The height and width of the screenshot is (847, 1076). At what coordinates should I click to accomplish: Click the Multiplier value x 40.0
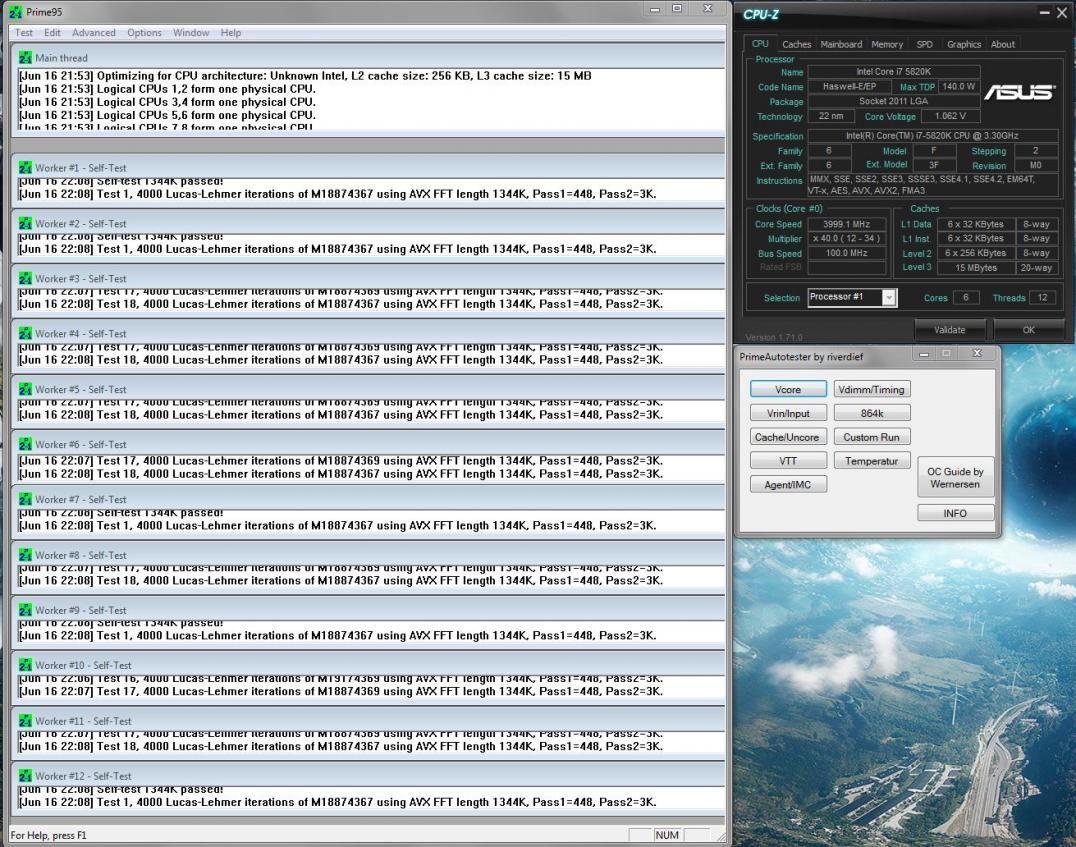[846, 239]
